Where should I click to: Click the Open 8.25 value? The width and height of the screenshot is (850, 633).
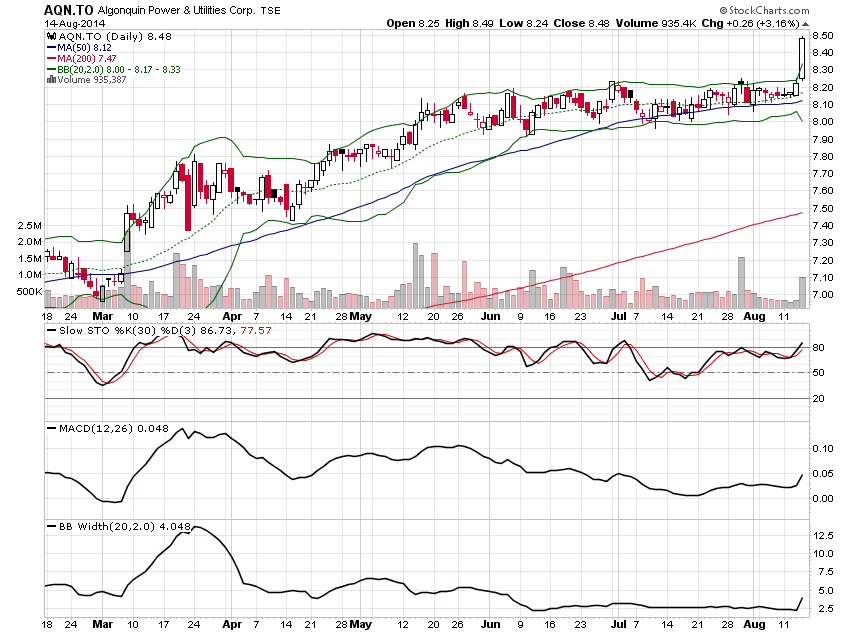(413, 23)
